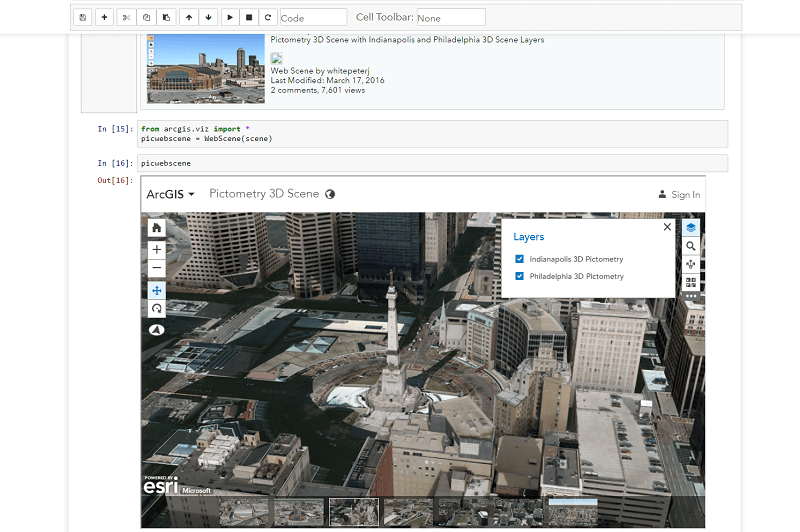Select the Rotate navigation tool
This screenshot has height=532, width=800.
(x=157, y=309)
